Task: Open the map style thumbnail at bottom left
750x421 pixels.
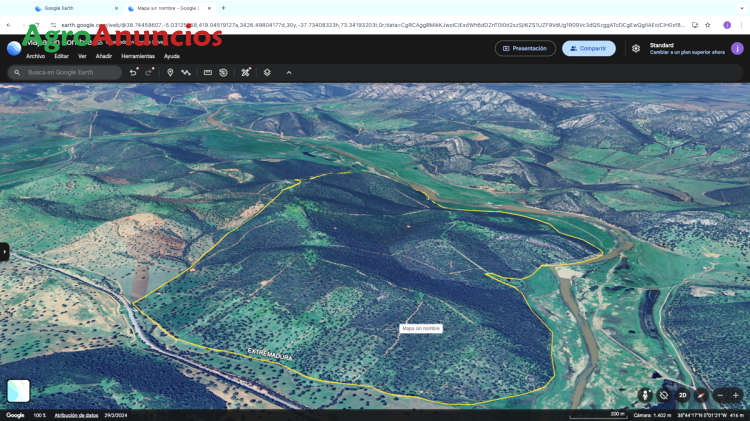Action: [18, 391]
